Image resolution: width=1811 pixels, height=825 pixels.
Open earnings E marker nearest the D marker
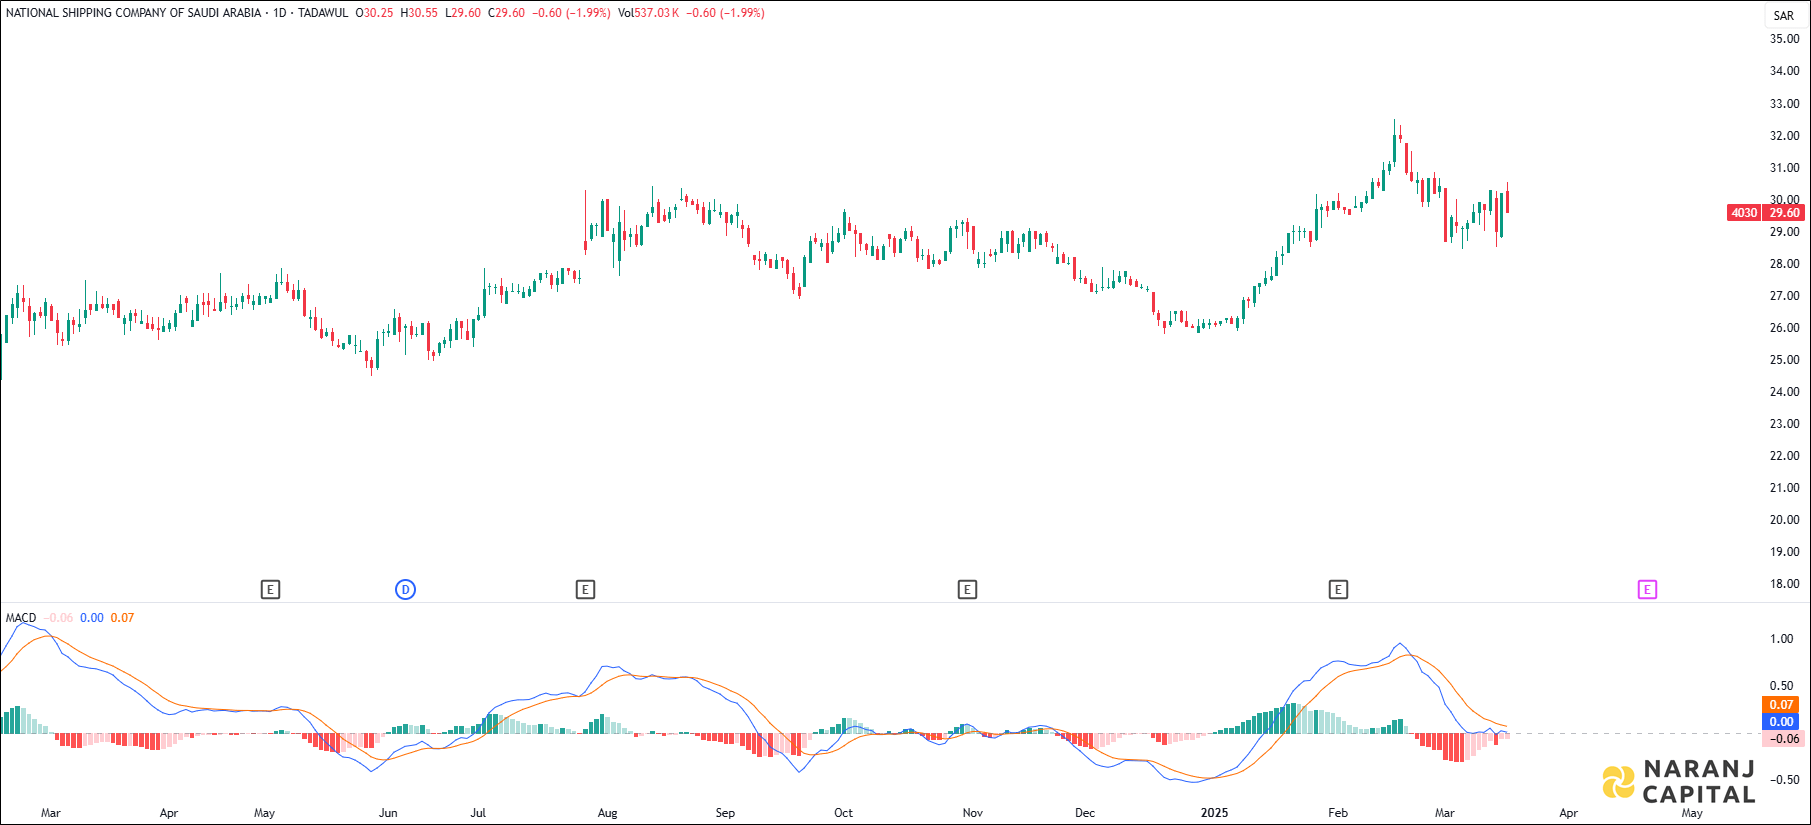point(270,590)
